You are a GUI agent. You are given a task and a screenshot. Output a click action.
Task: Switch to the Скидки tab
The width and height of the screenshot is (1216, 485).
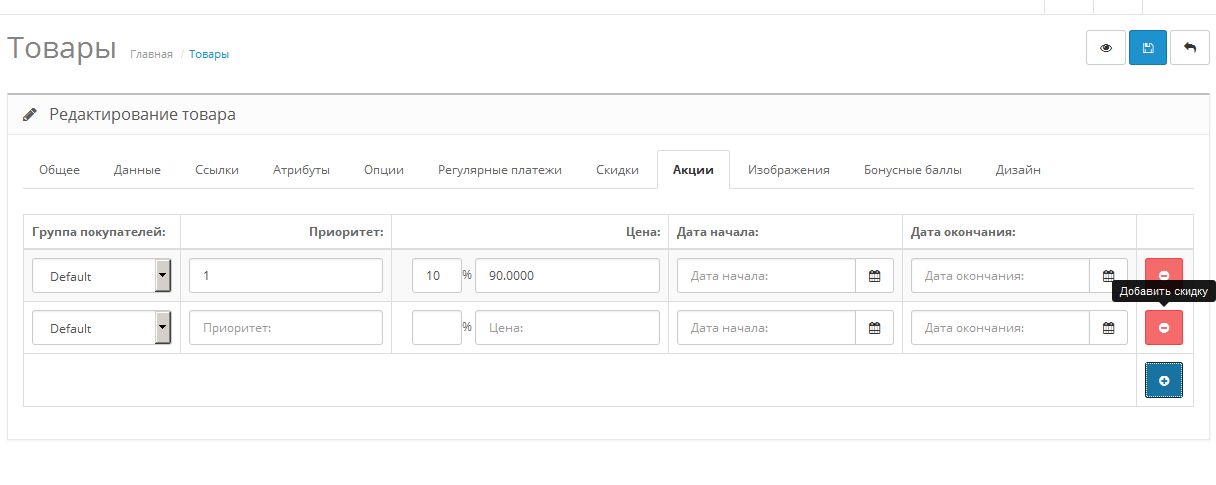(617, 170)
